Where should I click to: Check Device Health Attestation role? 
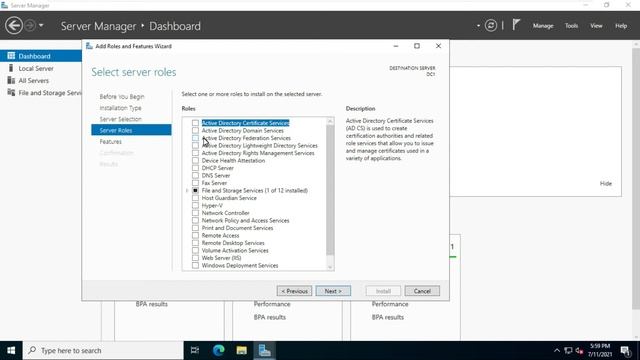[195, 160]
